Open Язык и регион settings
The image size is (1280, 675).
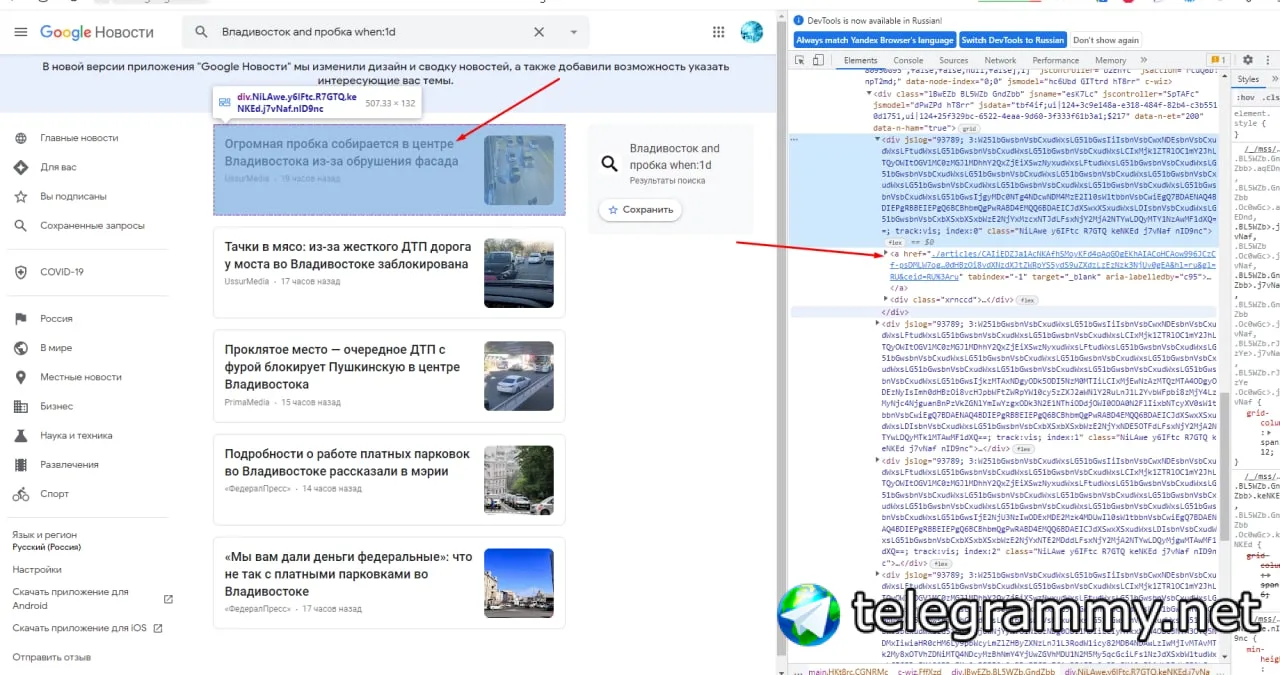tap(45, 541)
